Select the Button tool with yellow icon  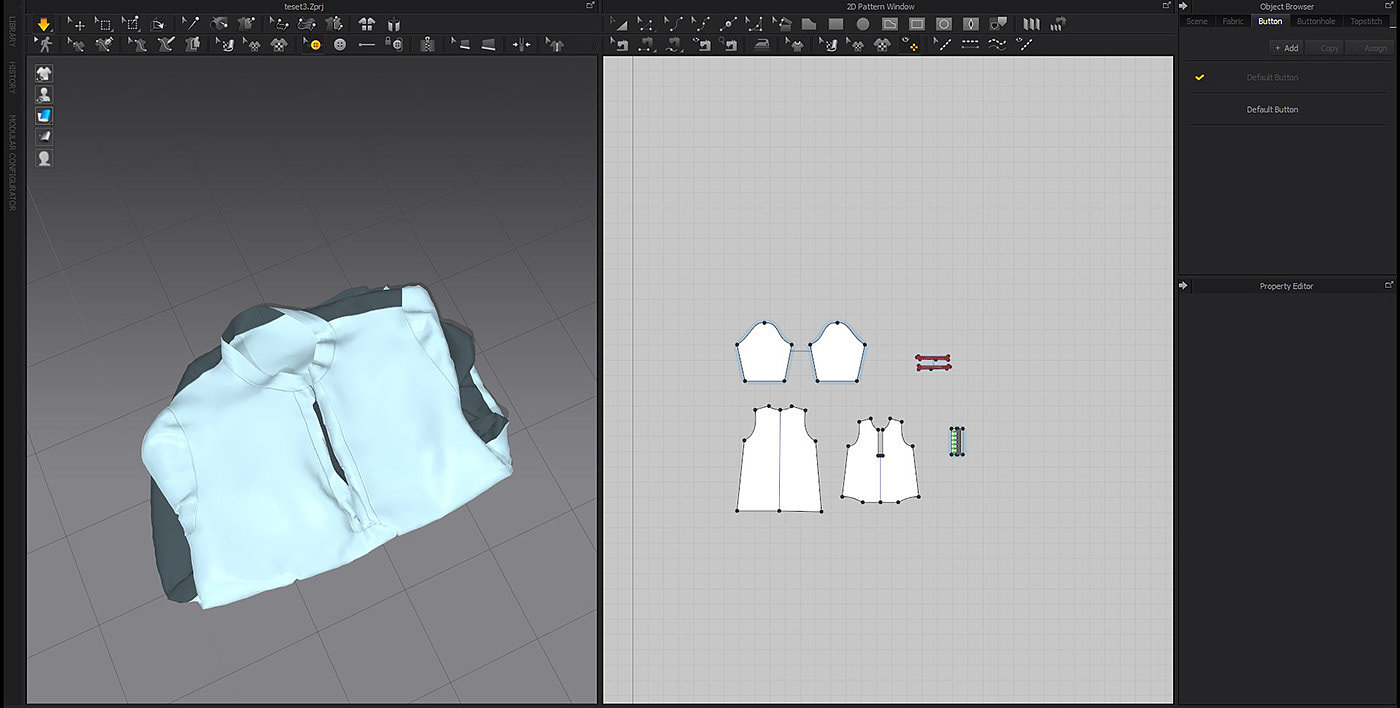(x=315, y=45)
